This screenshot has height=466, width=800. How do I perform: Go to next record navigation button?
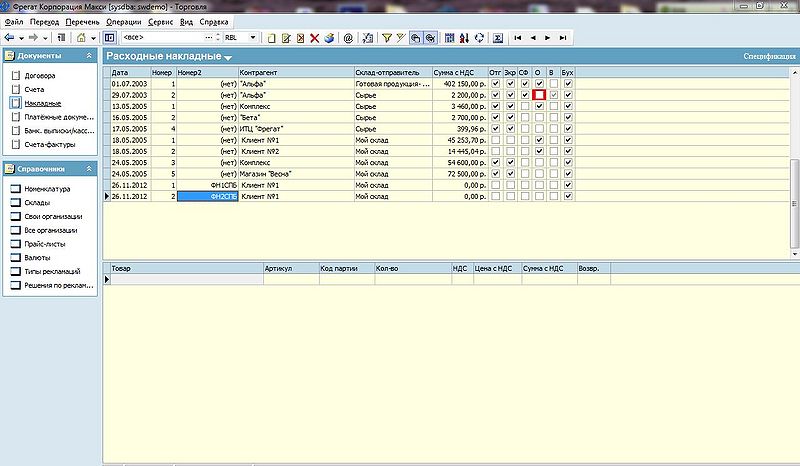547,38
